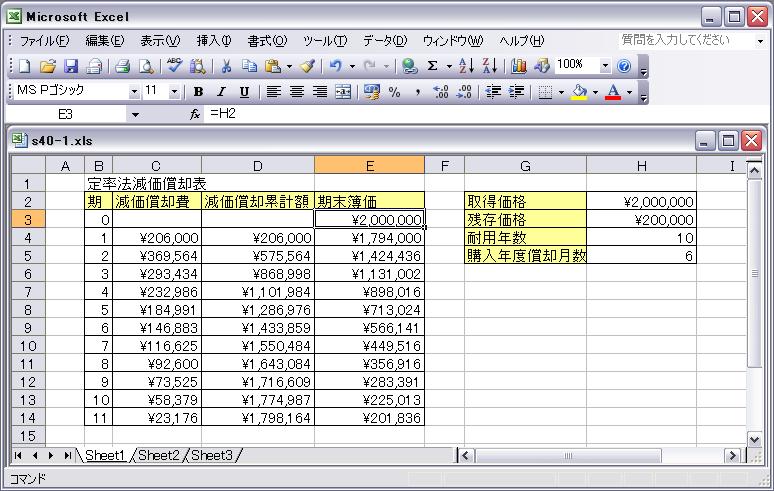The image size is (774, 491).
Task: Toggle bold formatting with B
Action: click(198, 92)
